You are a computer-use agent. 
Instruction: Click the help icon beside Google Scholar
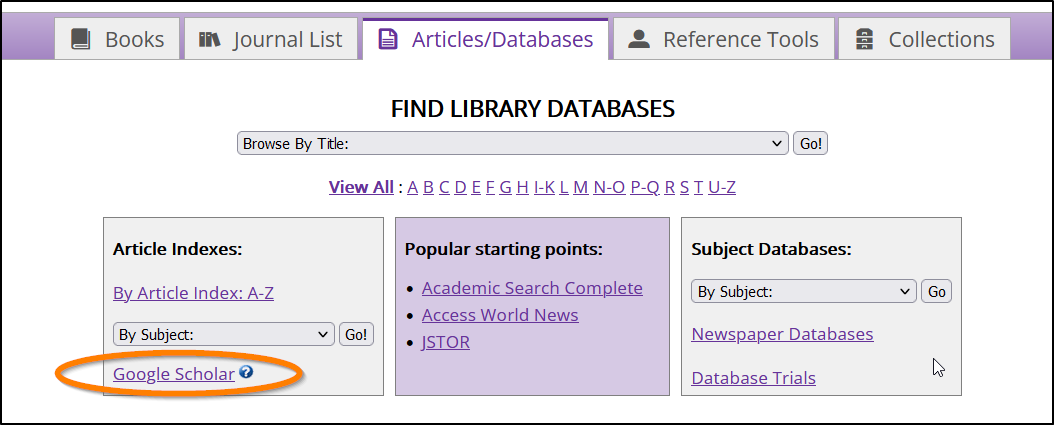(246, 373)
